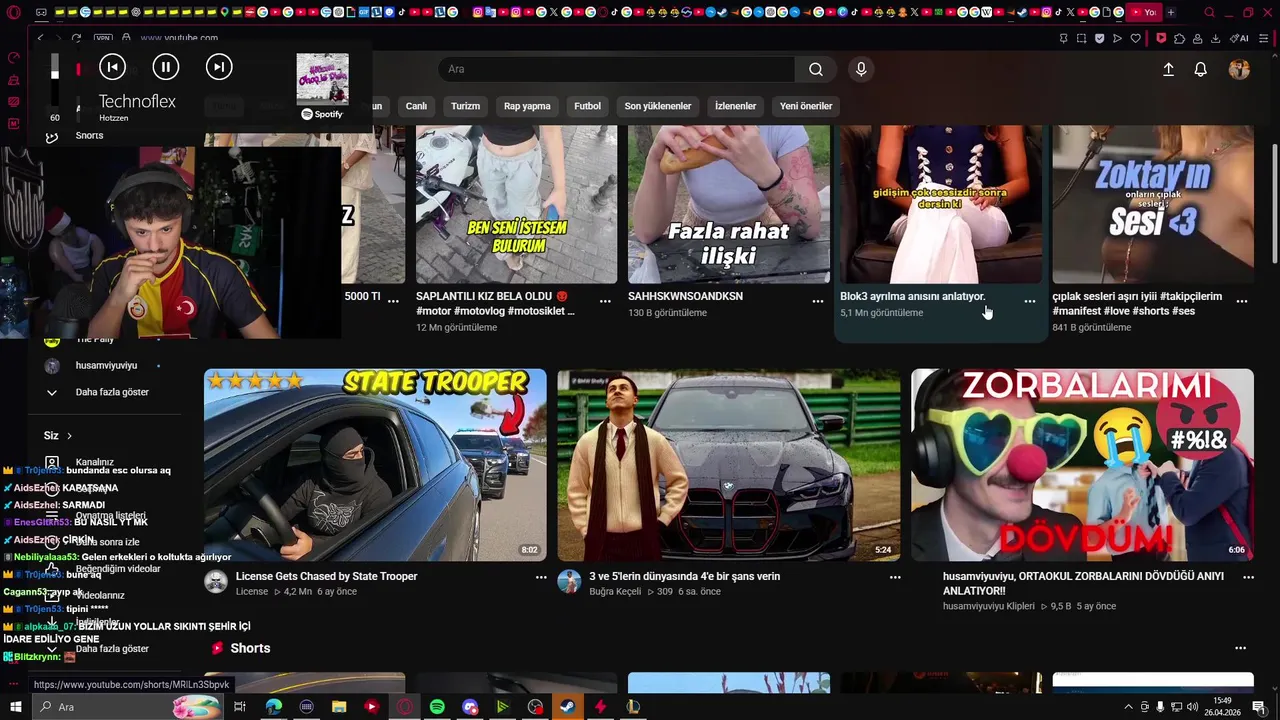Click the pin icon in the address bar
1280x720 pixels.
tap(1063, 38)
